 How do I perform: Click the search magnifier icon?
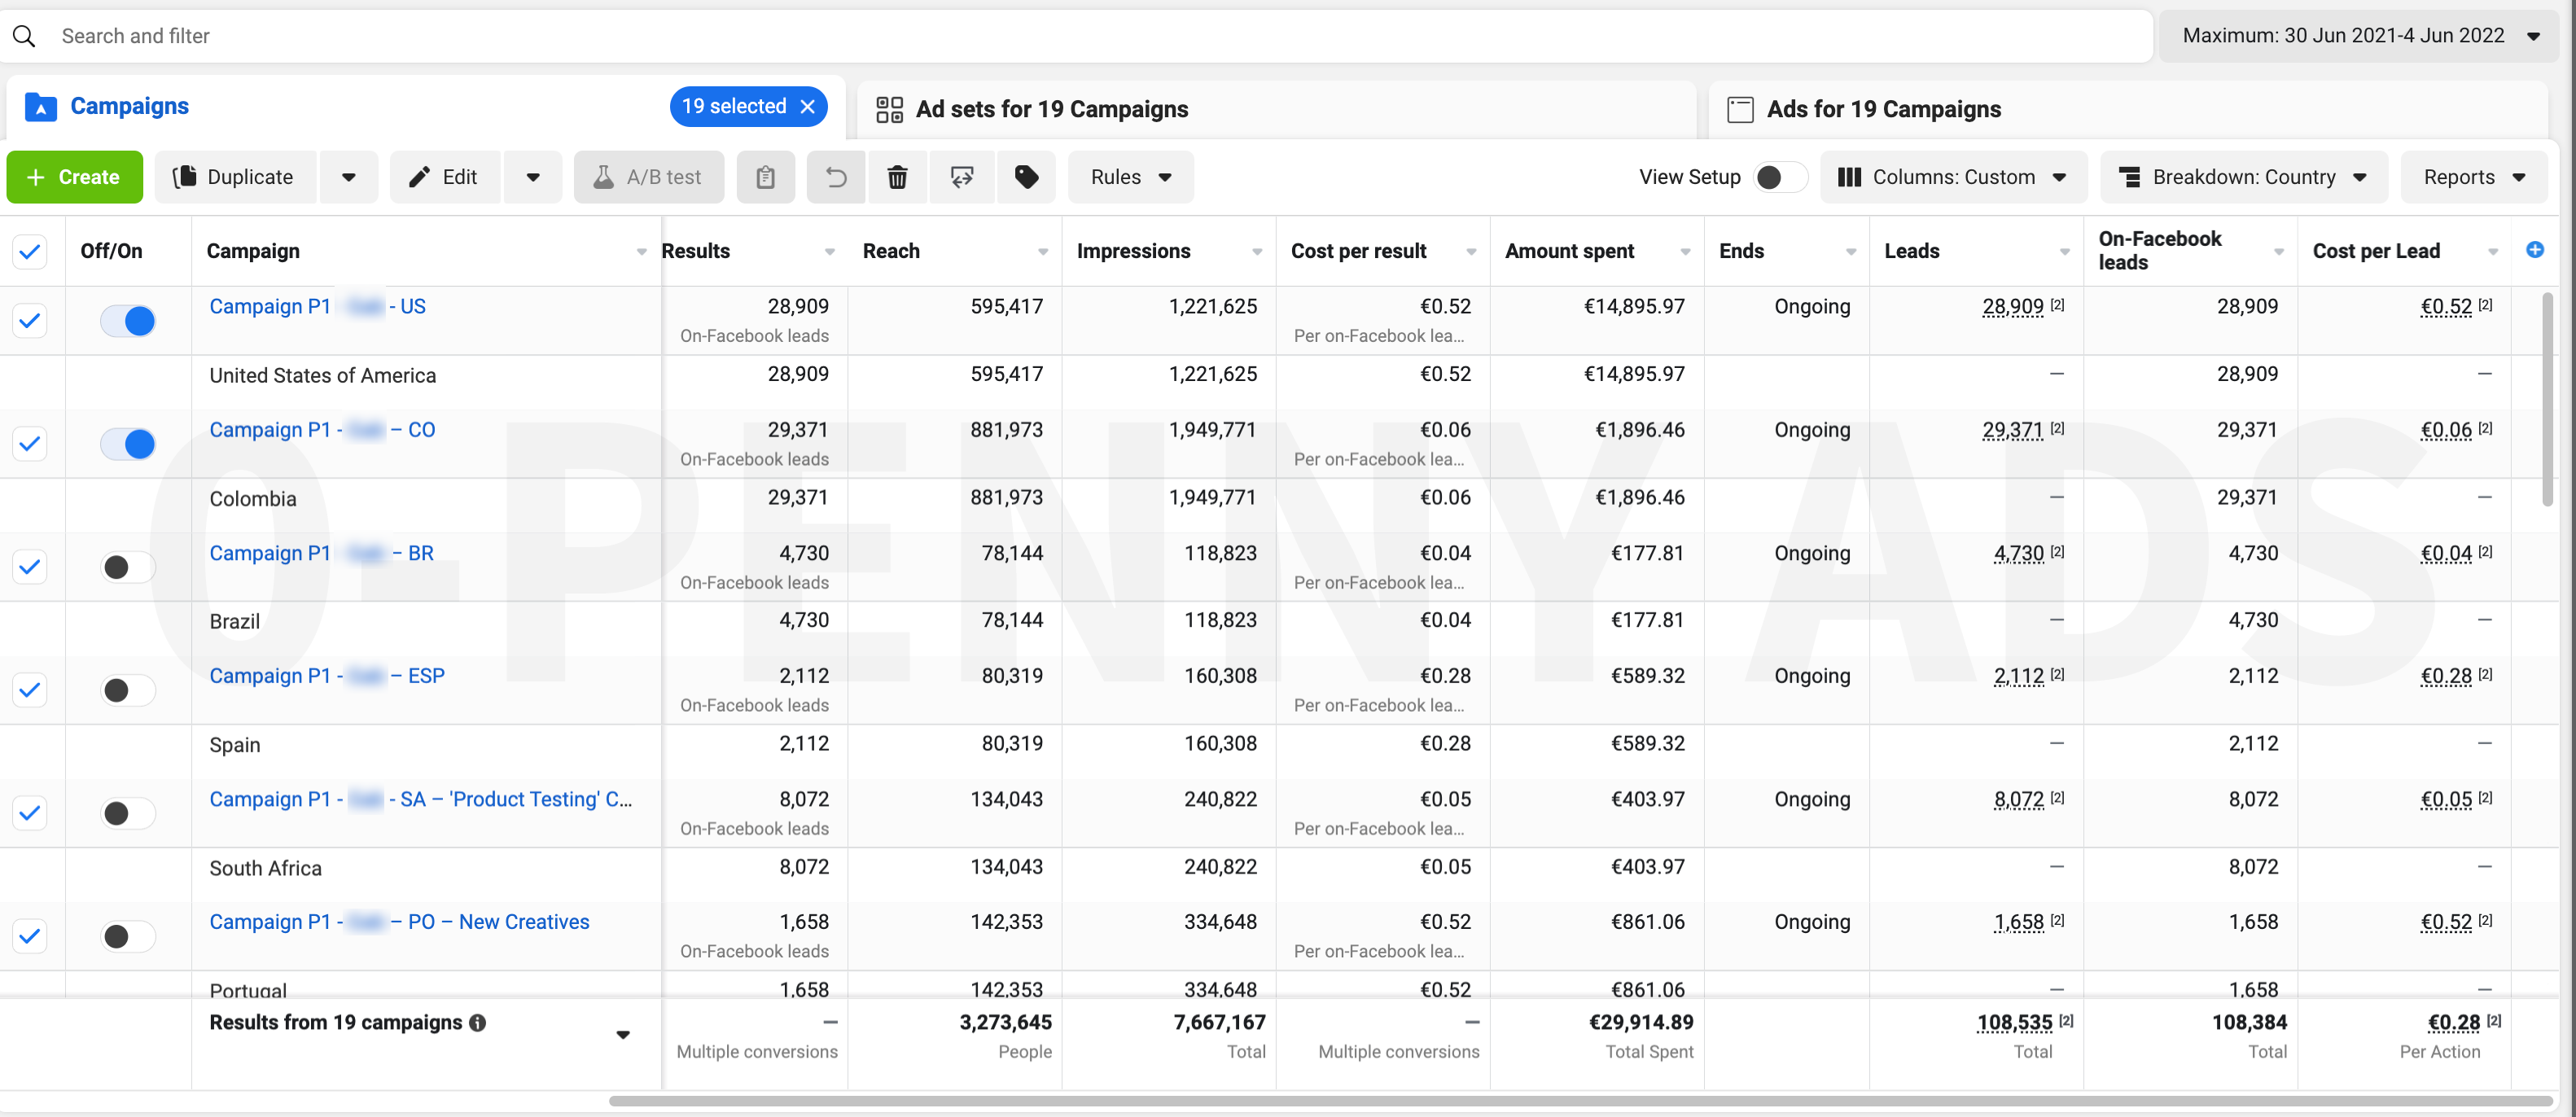pyautogui.click(x=24, y=36)
